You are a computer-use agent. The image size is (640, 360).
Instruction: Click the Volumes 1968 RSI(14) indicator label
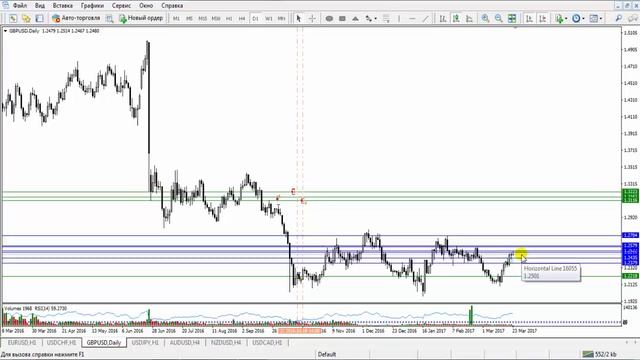coord(35,309)
